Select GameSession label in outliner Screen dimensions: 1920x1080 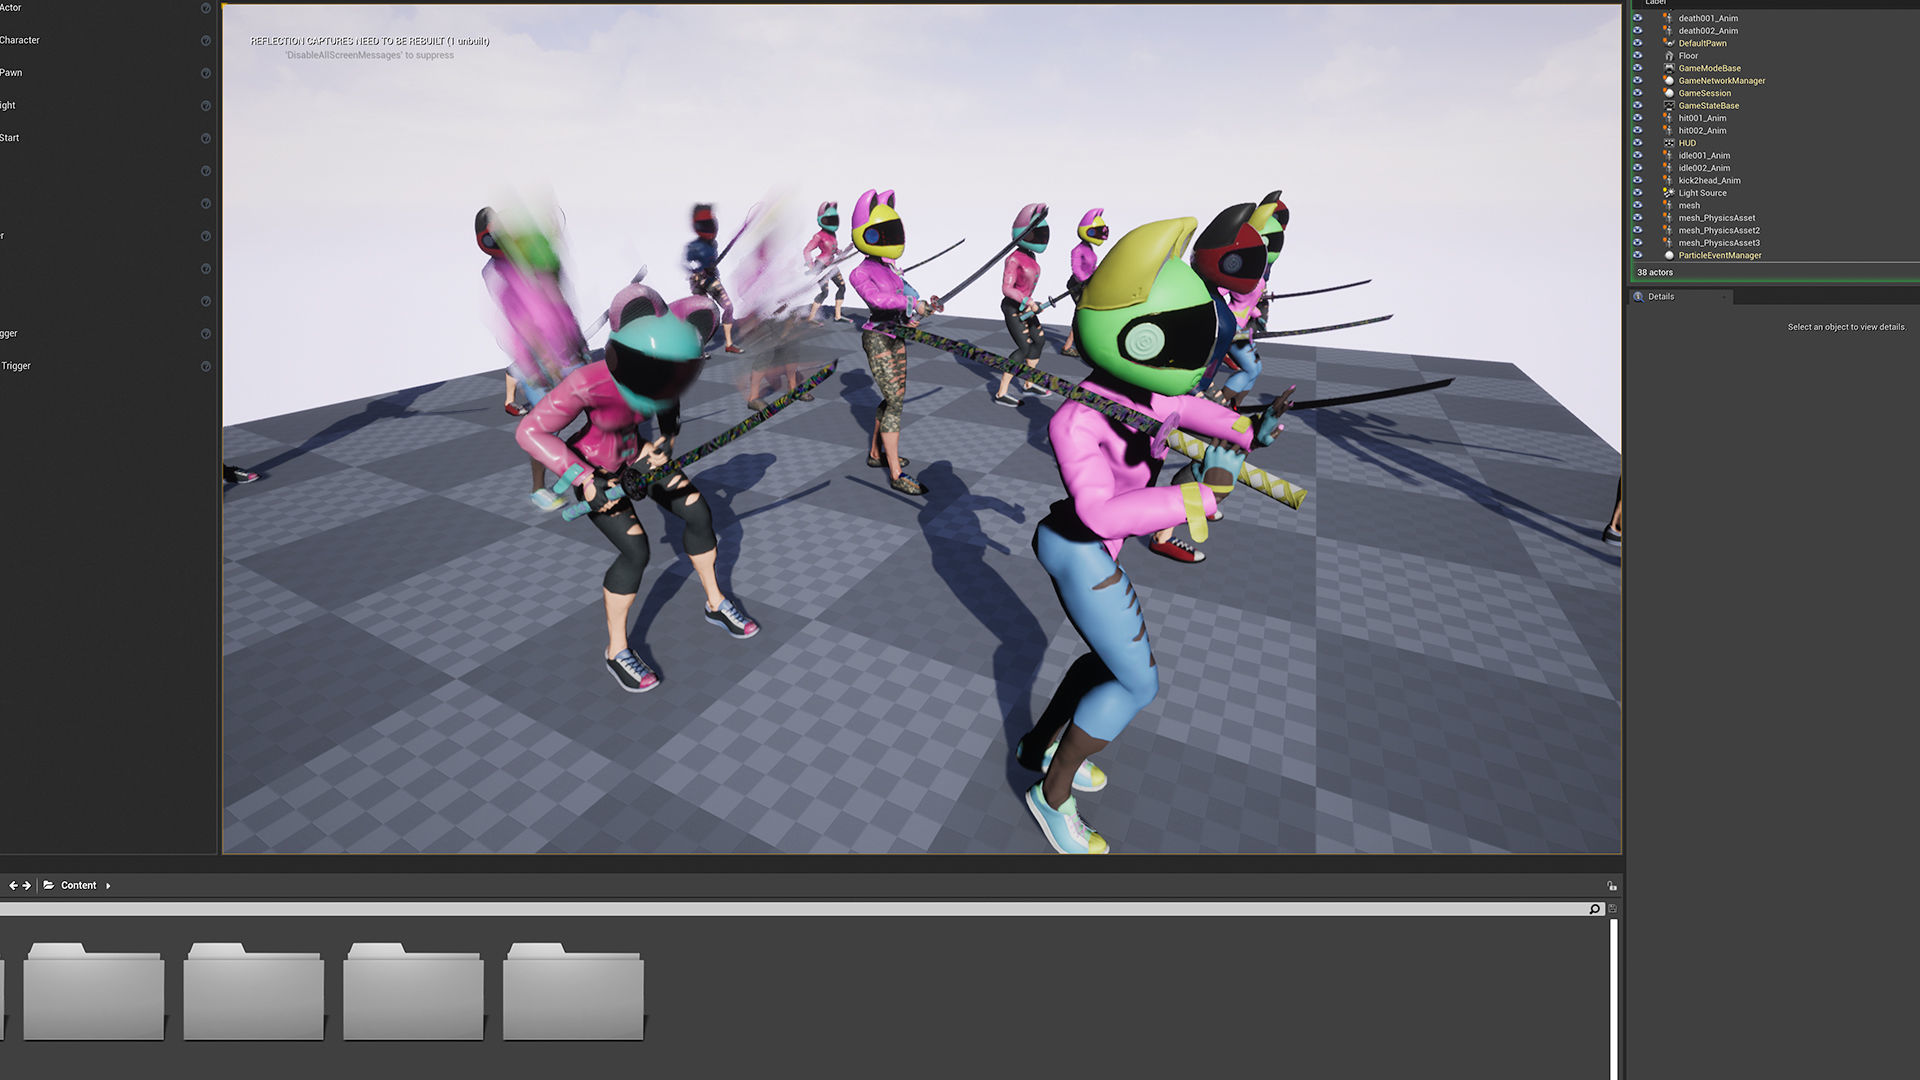click(1704, 93)
